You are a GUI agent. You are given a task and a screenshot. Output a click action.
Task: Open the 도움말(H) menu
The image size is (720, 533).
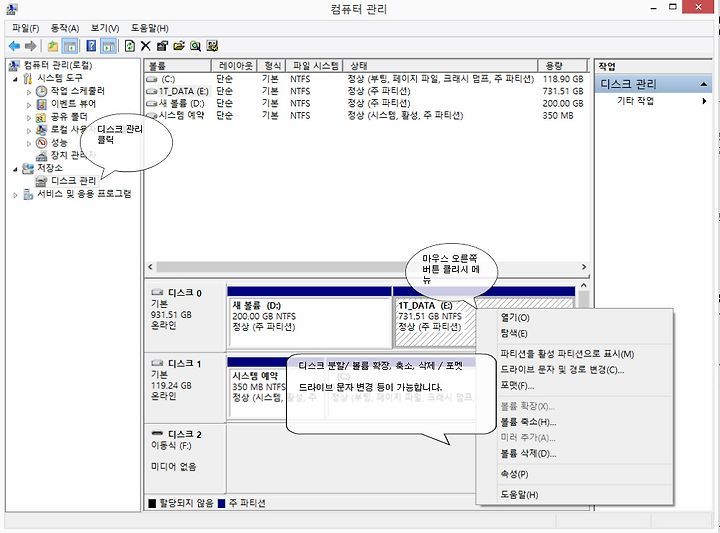click(x=150, y=28)
